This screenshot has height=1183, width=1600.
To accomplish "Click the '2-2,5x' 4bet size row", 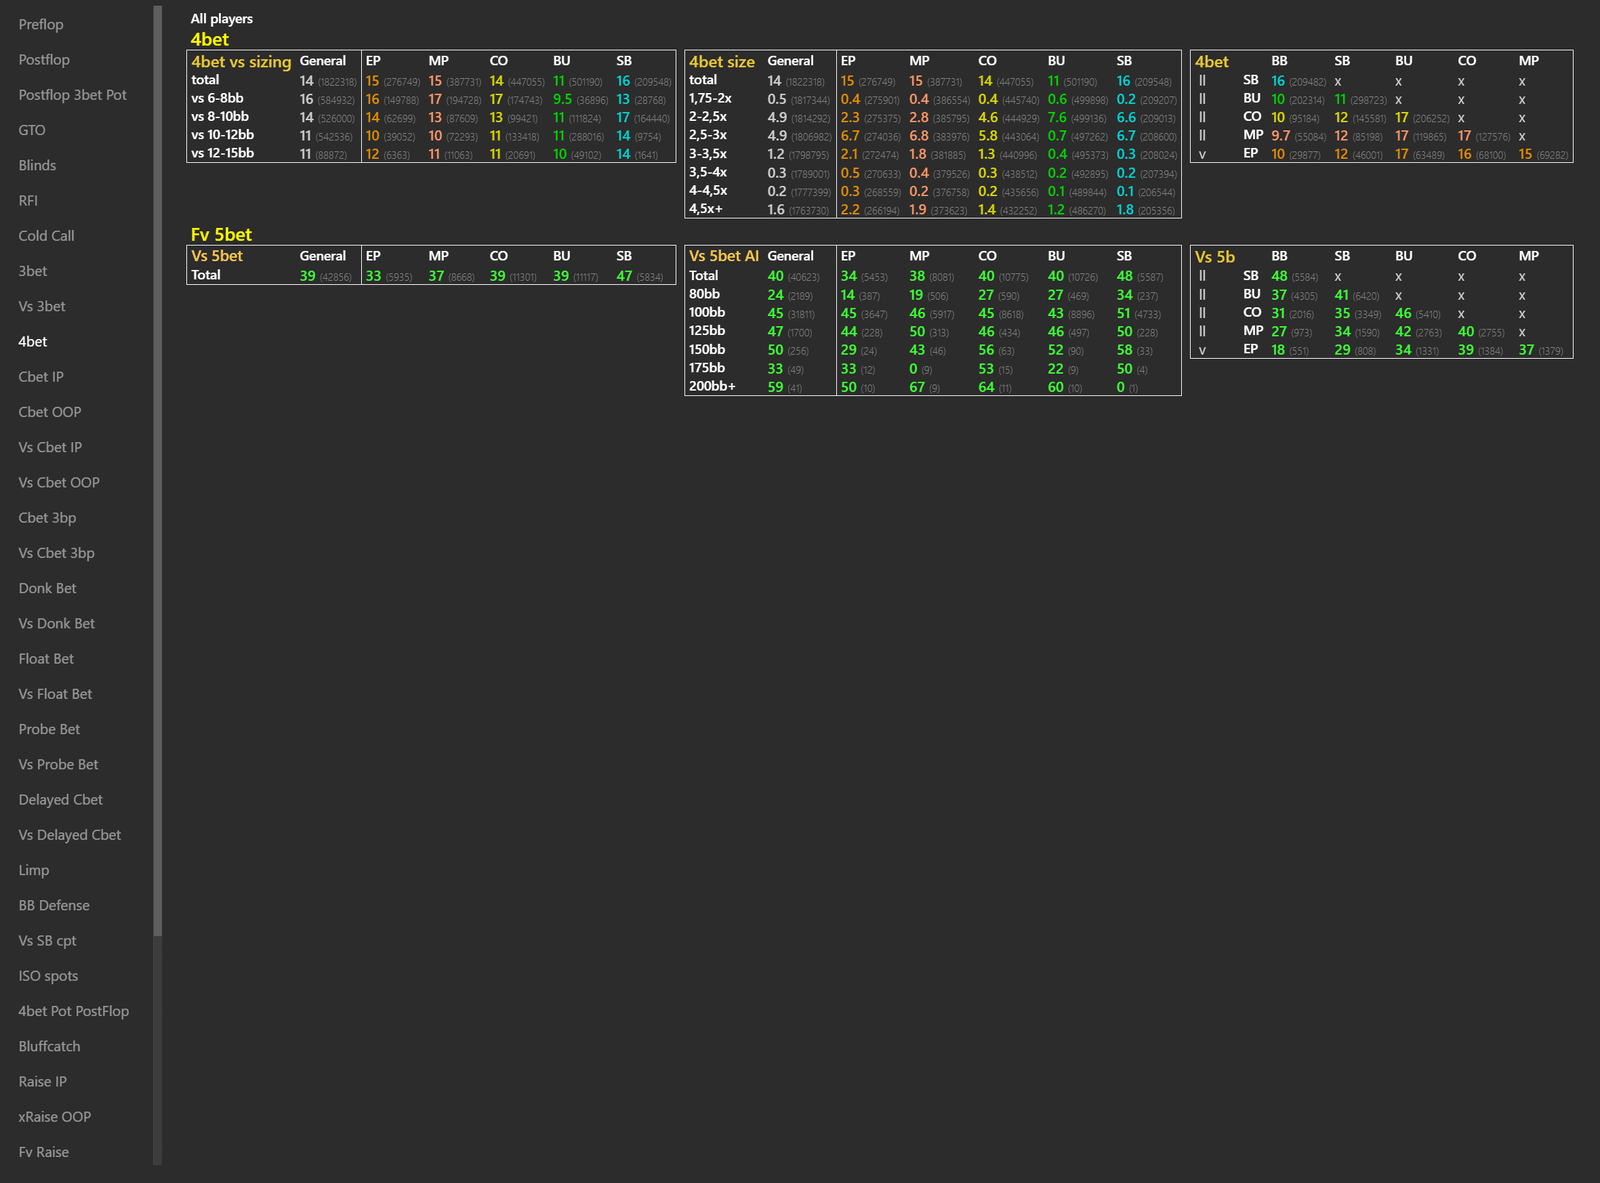I will pyautogui.click(x=708, y=116).
